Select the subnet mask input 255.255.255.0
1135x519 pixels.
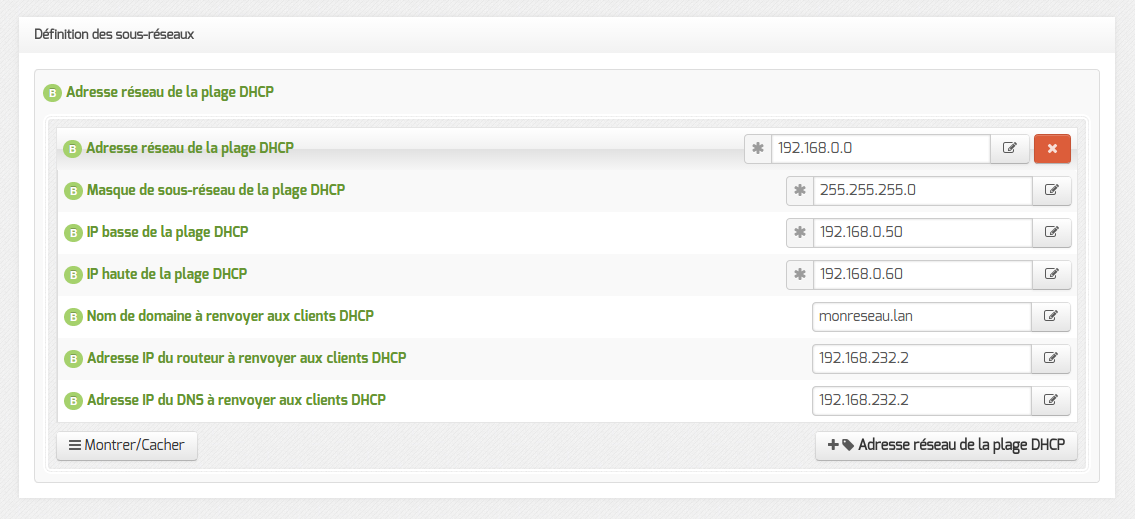pos(923,190)
